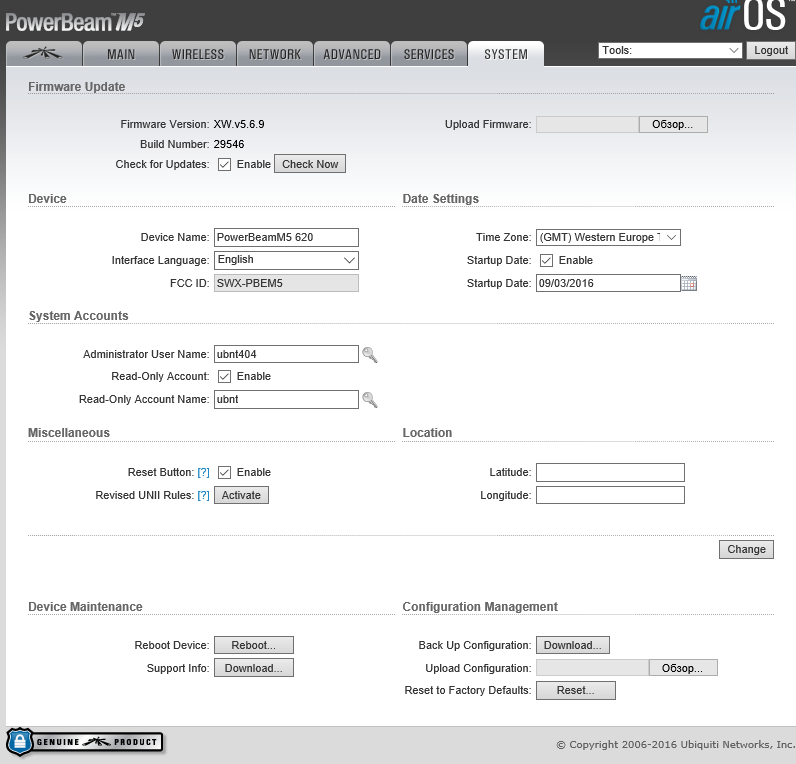Click the Reboot... button
The image size is (796, 764).
pos(254,645)
